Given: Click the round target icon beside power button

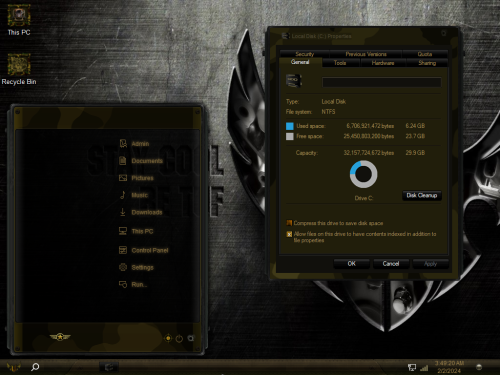Looking at the screenshot, I should pos(168,338).
